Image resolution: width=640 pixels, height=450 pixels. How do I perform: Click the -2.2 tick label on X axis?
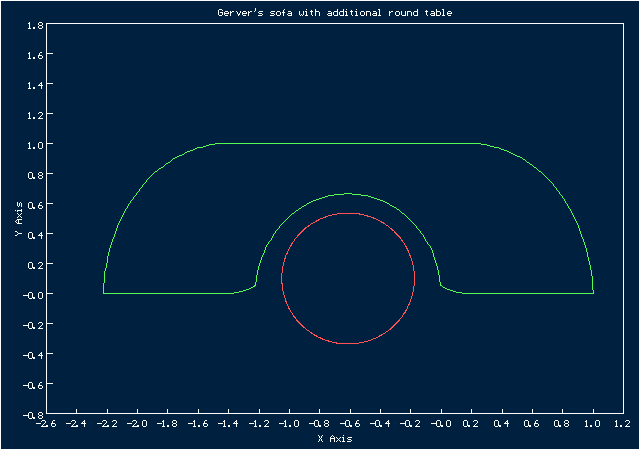107,424
